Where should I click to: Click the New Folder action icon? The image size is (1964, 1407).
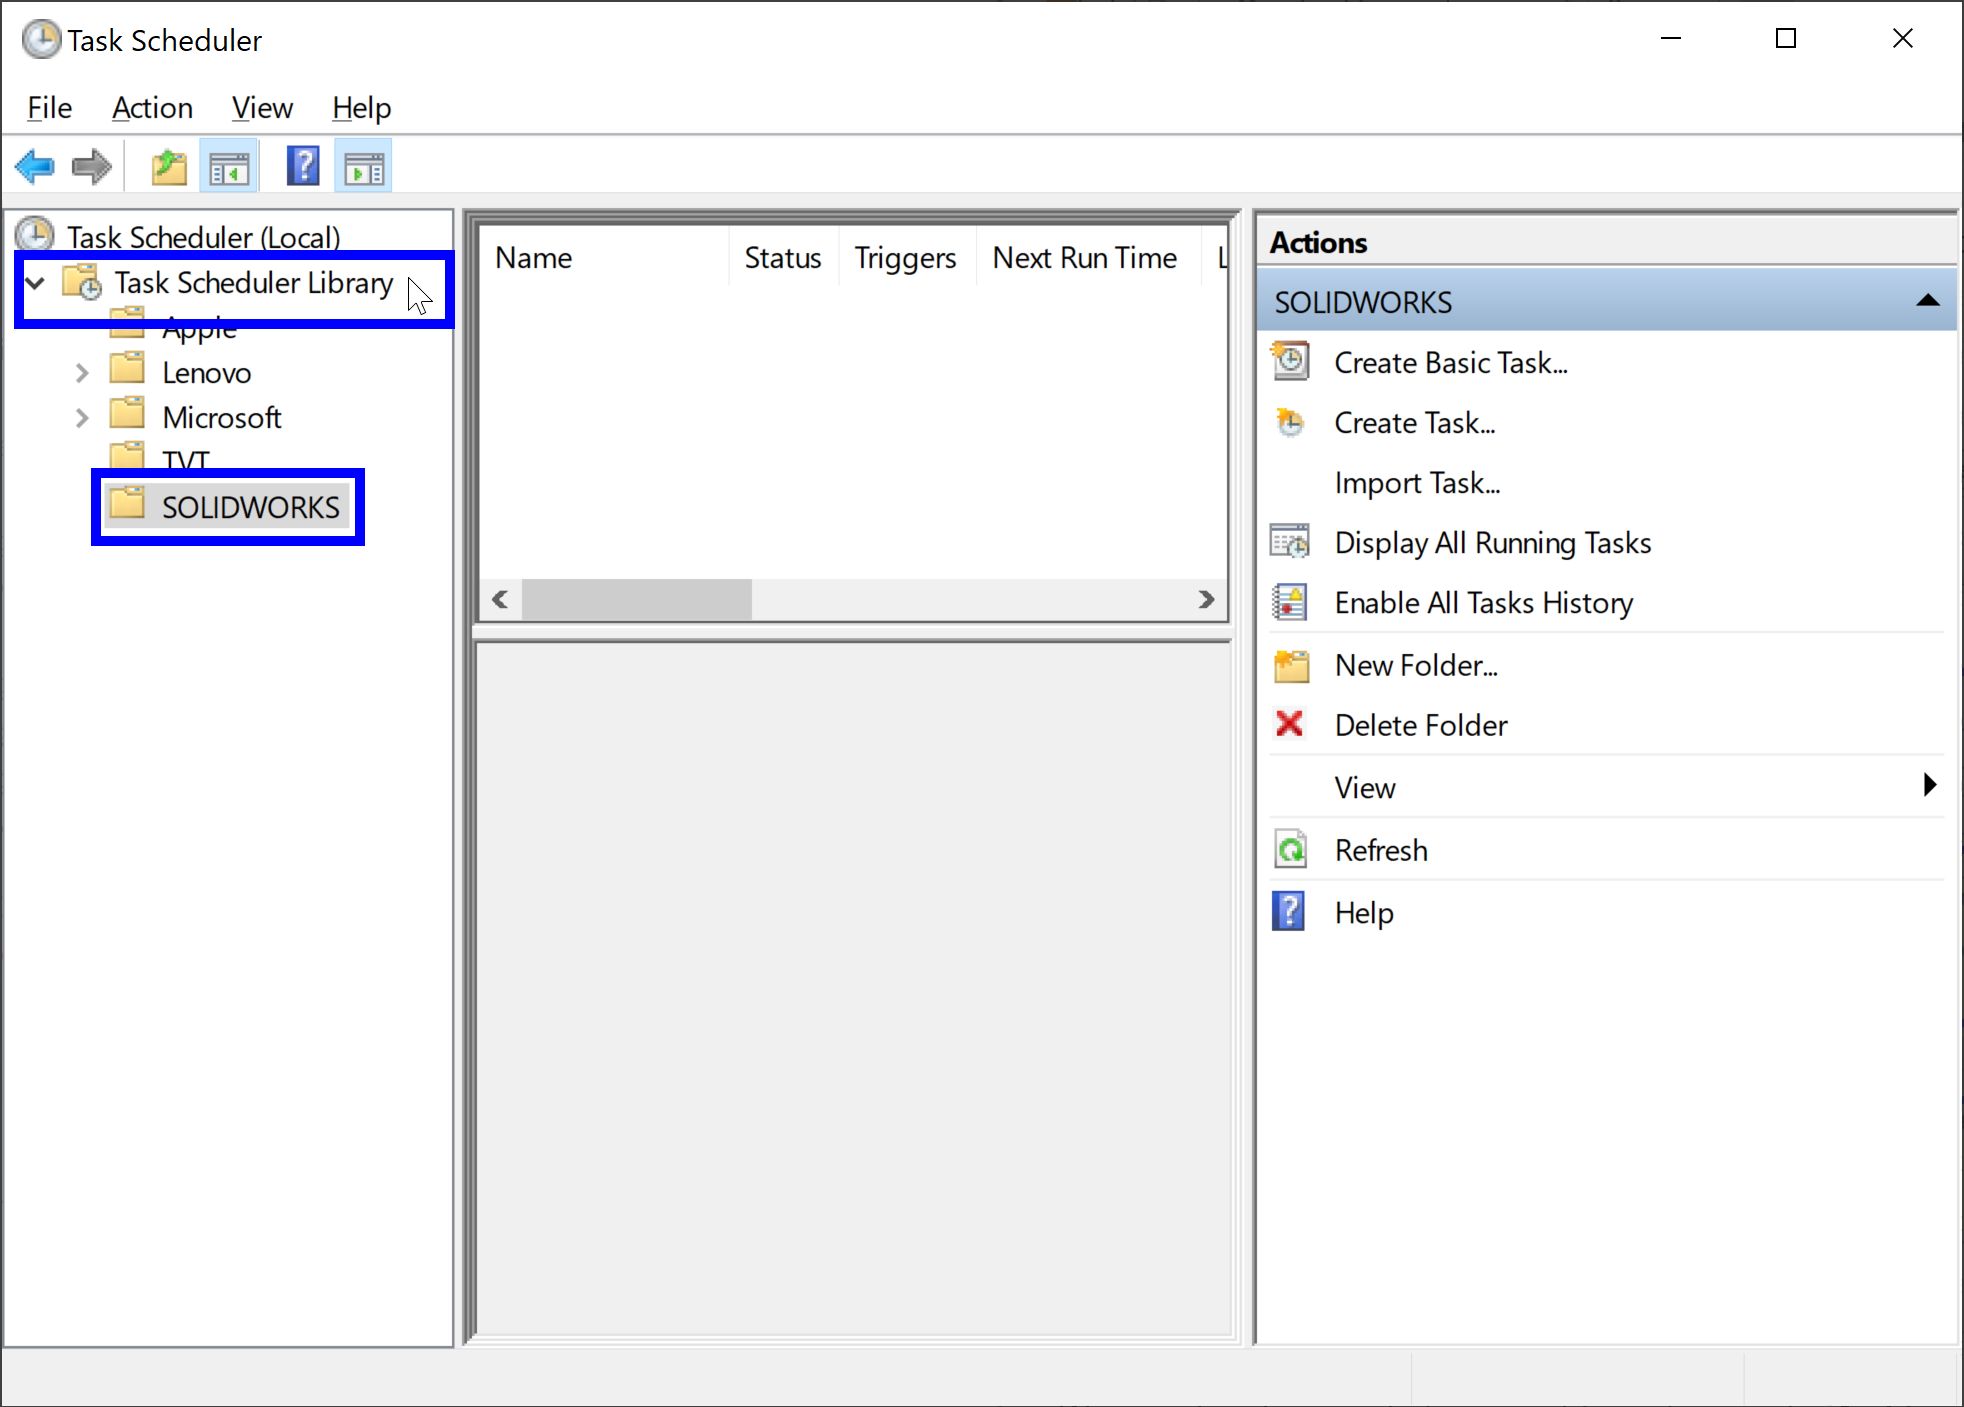(1290, 665)
